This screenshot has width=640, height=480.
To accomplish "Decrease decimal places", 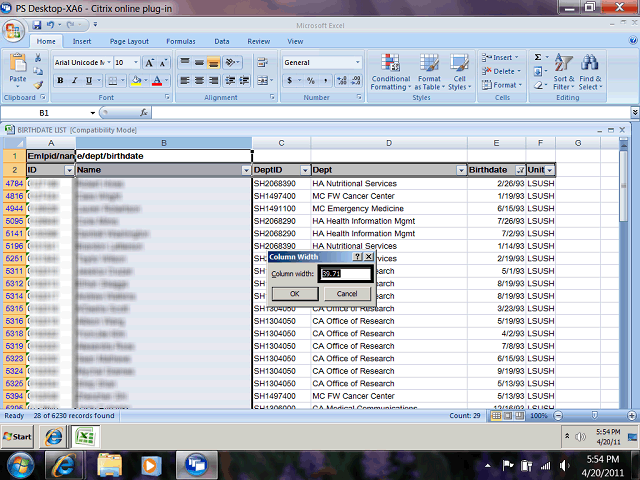I will tap(356, 80).
